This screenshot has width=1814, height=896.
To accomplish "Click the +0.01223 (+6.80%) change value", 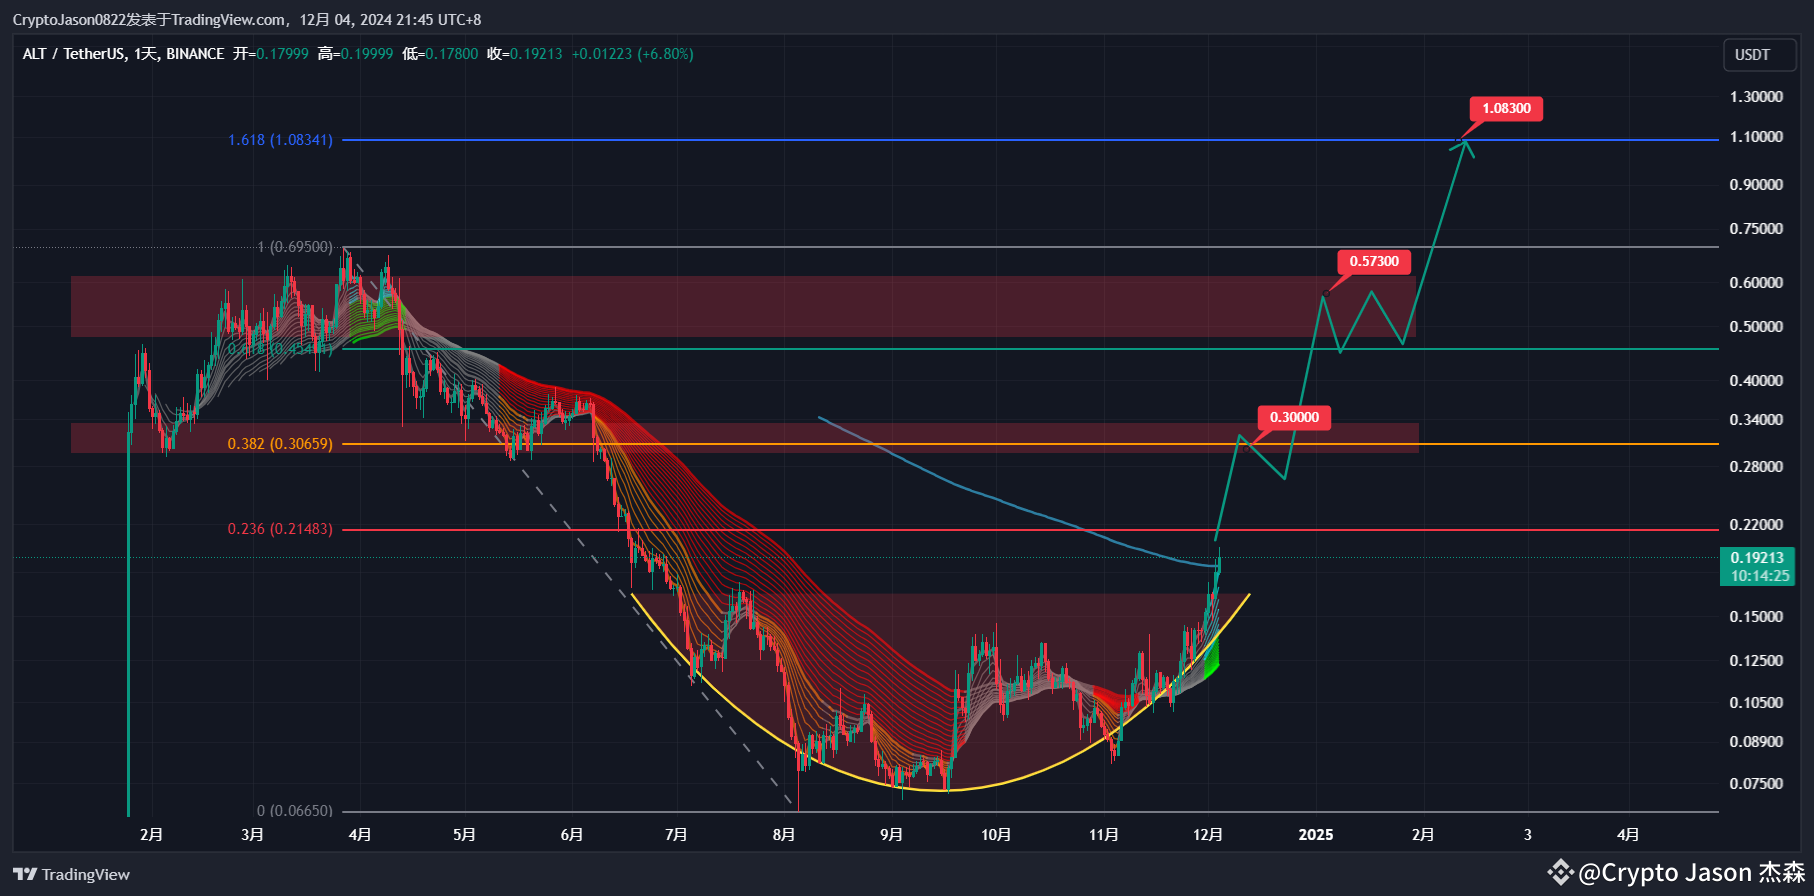I will 633,54.
